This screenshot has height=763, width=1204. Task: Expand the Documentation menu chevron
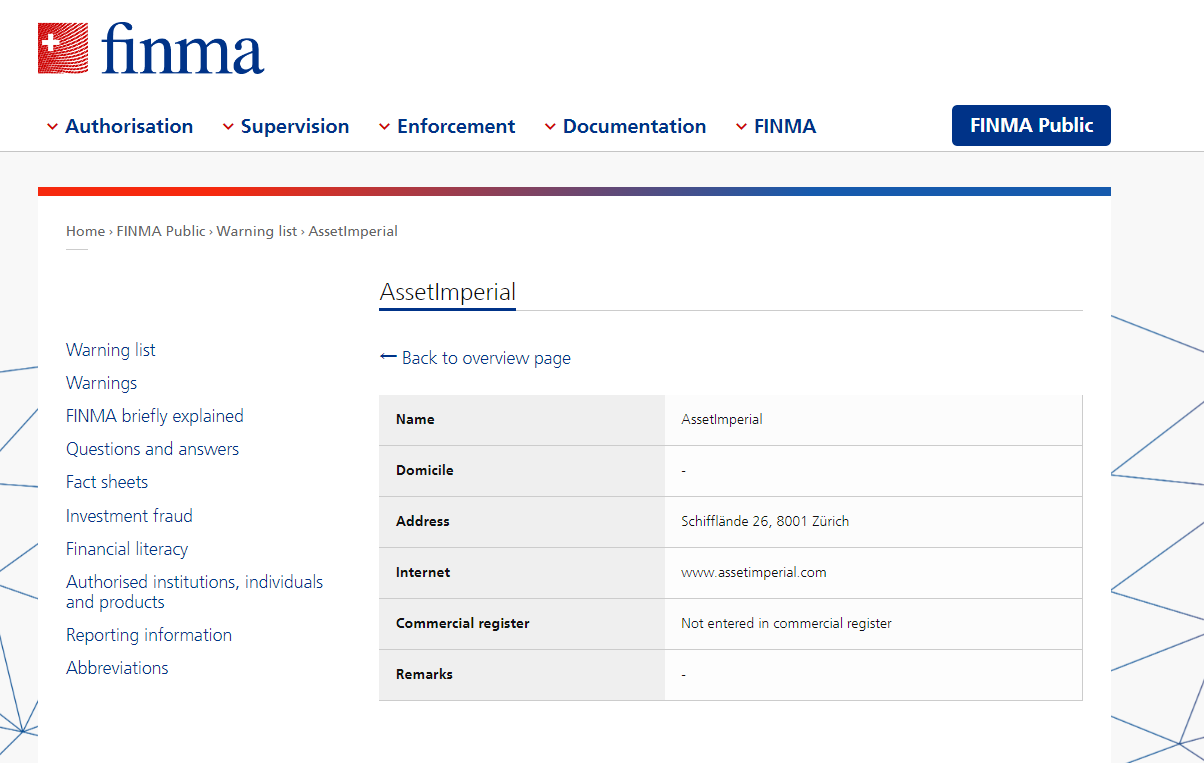coord(550,127)
